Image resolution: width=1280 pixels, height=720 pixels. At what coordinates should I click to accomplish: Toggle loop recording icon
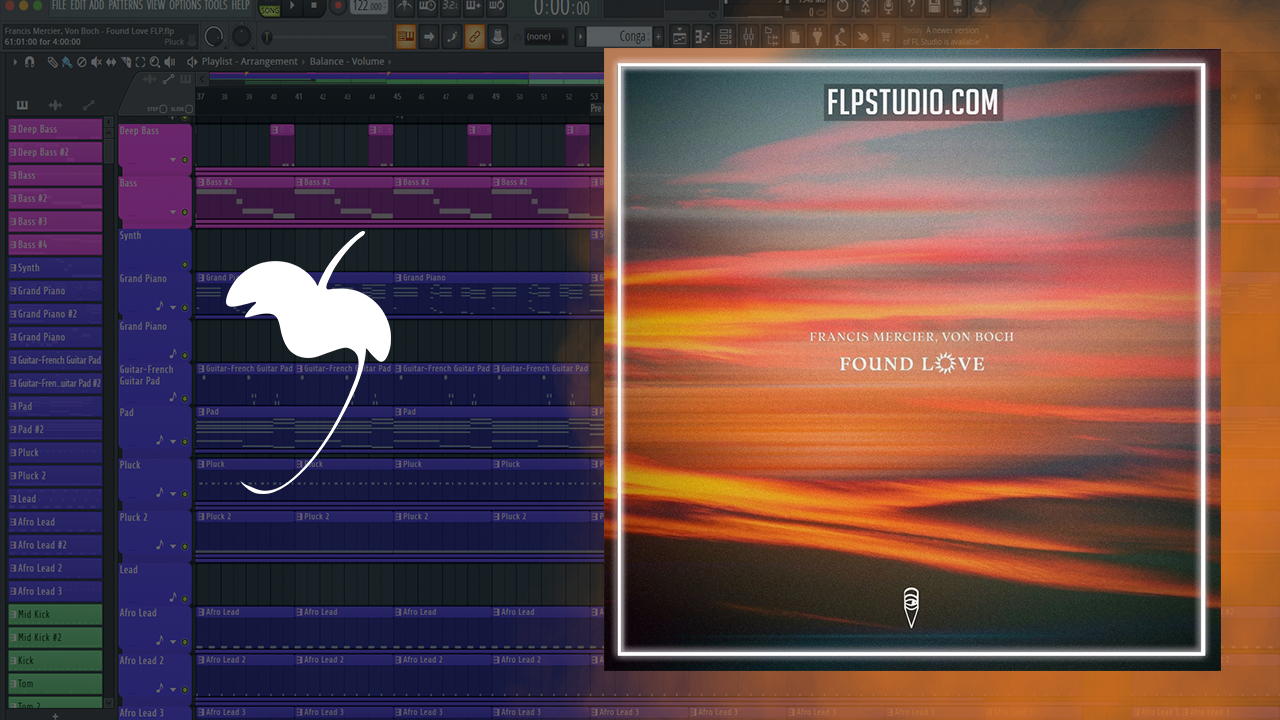click(497, 7)
